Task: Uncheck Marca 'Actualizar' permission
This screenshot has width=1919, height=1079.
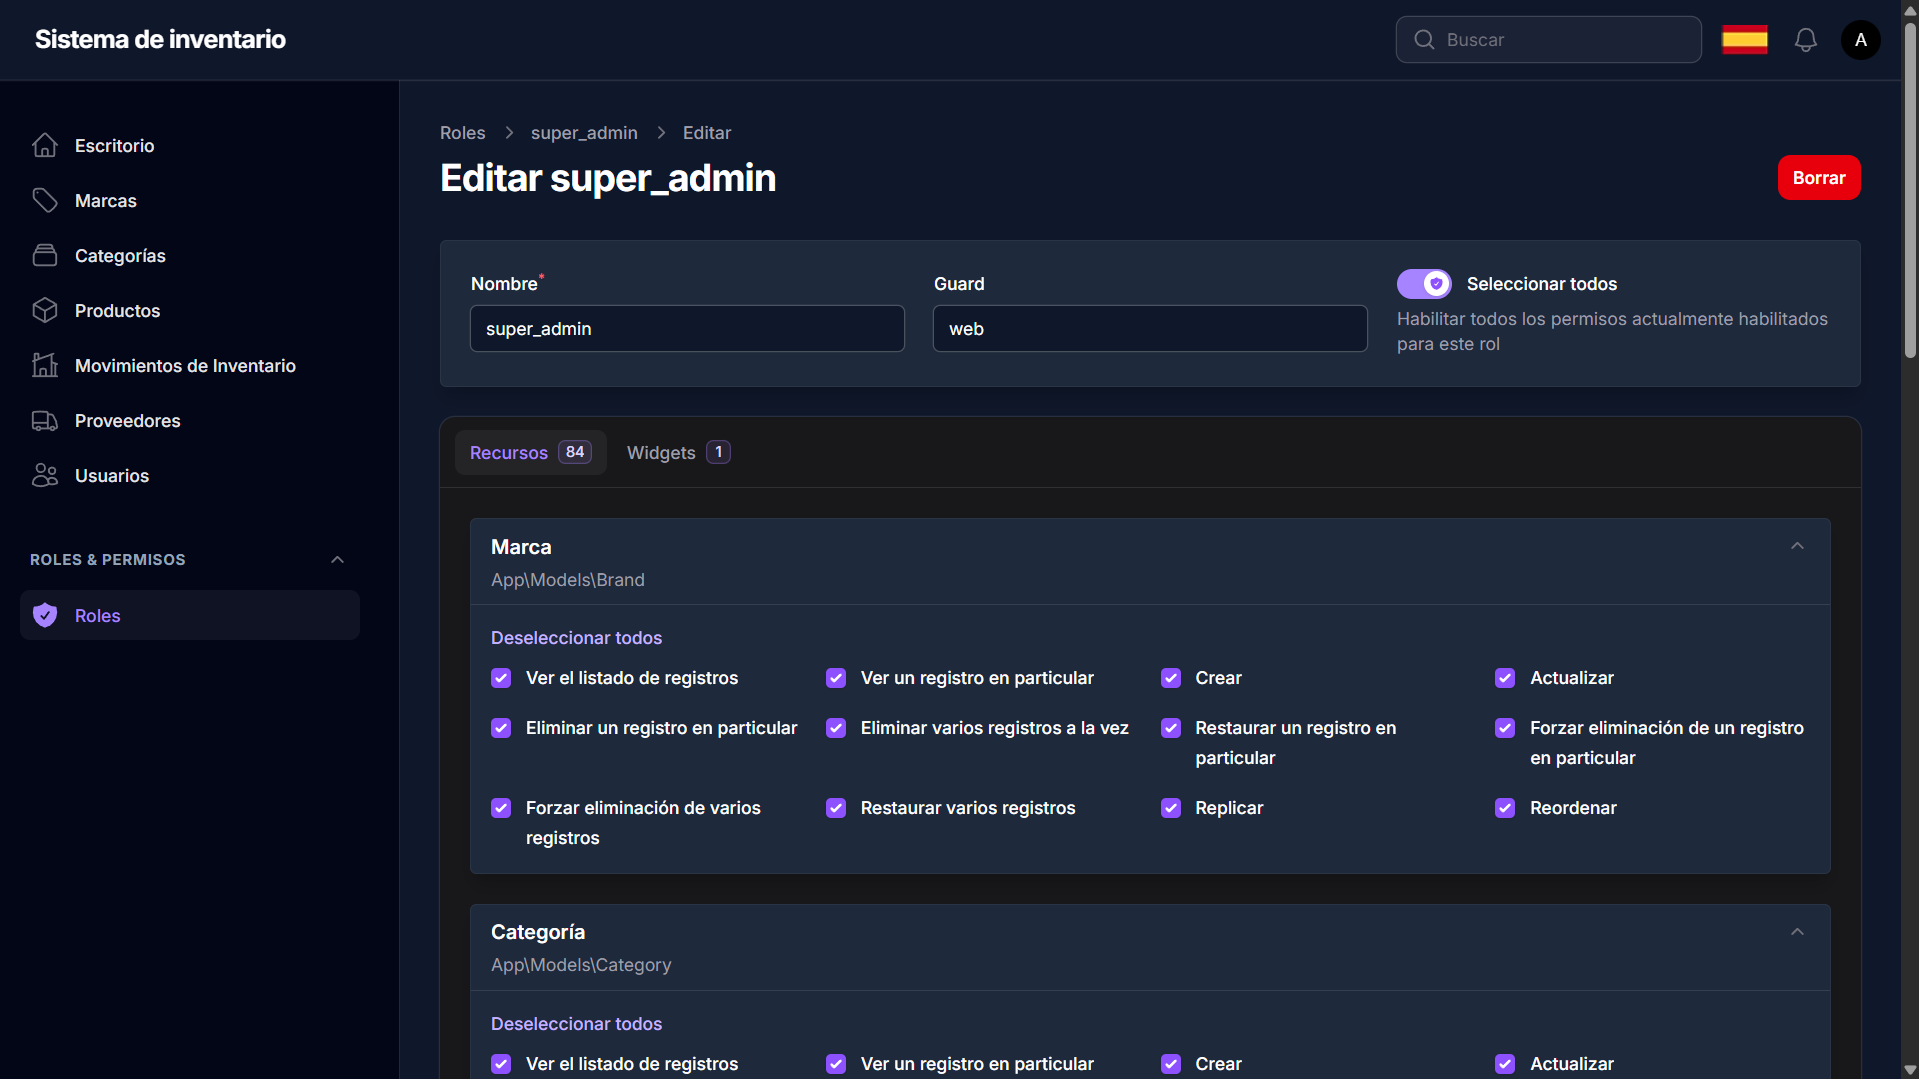Action: pos(1505,678)
